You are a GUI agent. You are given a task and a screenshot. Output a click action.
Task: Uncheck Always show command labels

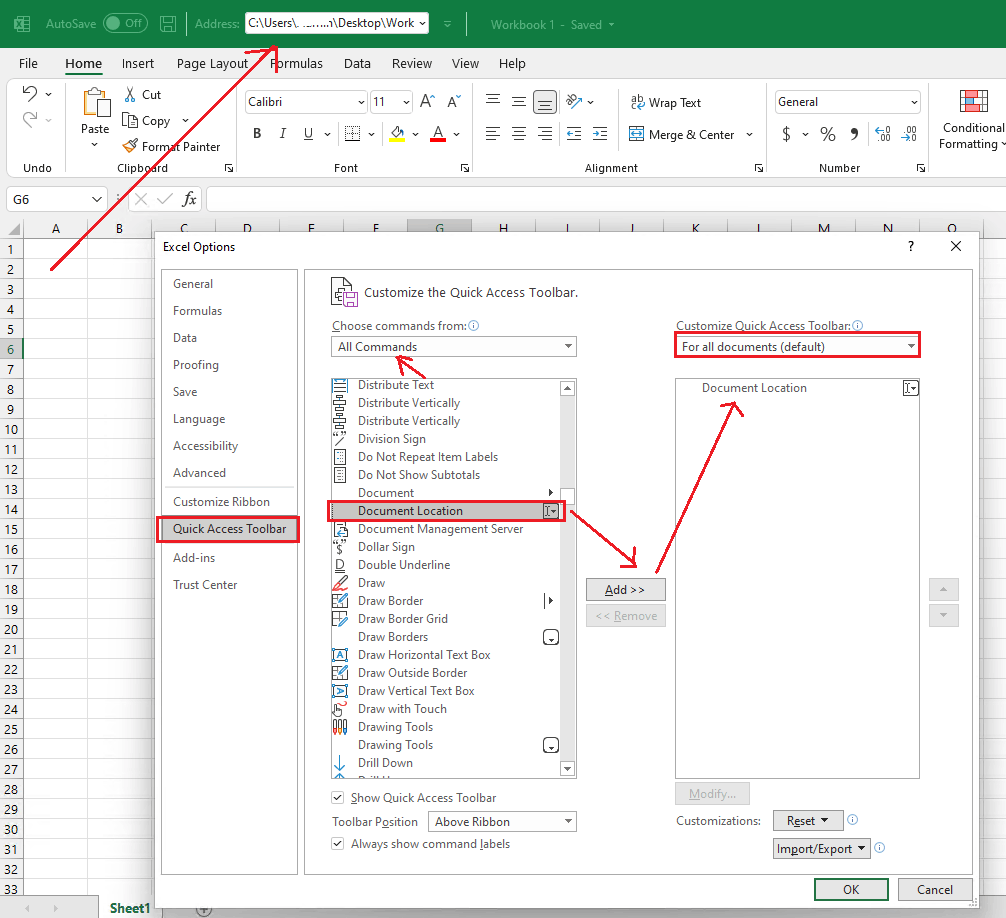[x=337, y=844]
